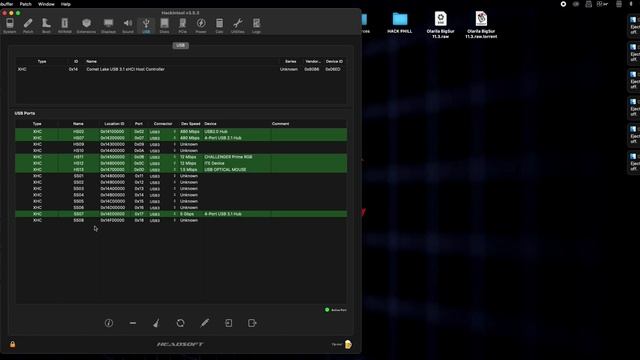This screenshot has height=360, width=640.
Task: Open the Displays toolbar section
Action: coord(108,26)
